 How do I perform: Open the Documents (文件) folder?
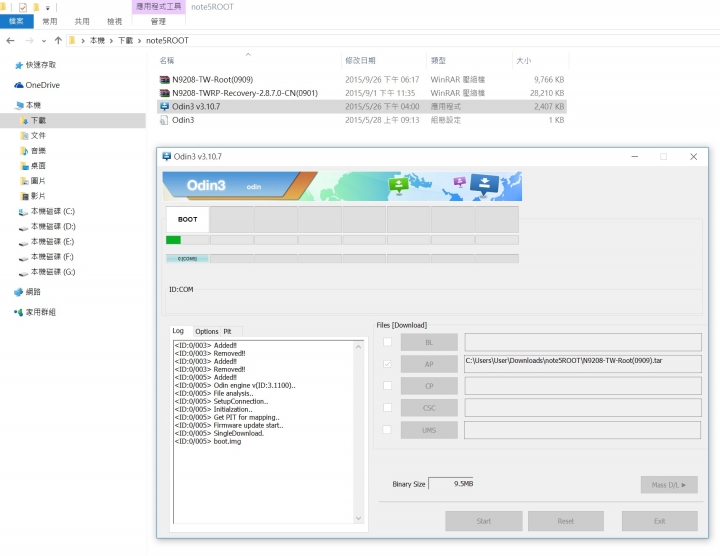tap(33, 135)
